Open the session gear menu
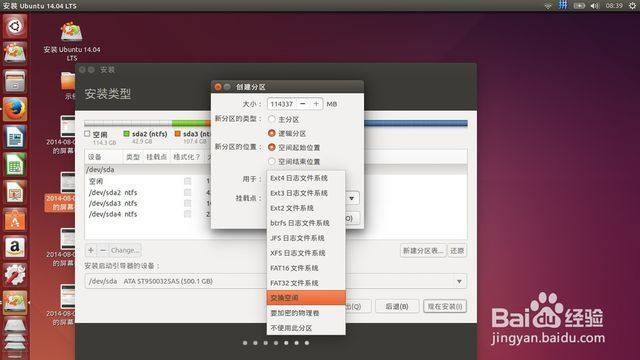The width and height of the screenshot is (640, 360). (632, 6)
